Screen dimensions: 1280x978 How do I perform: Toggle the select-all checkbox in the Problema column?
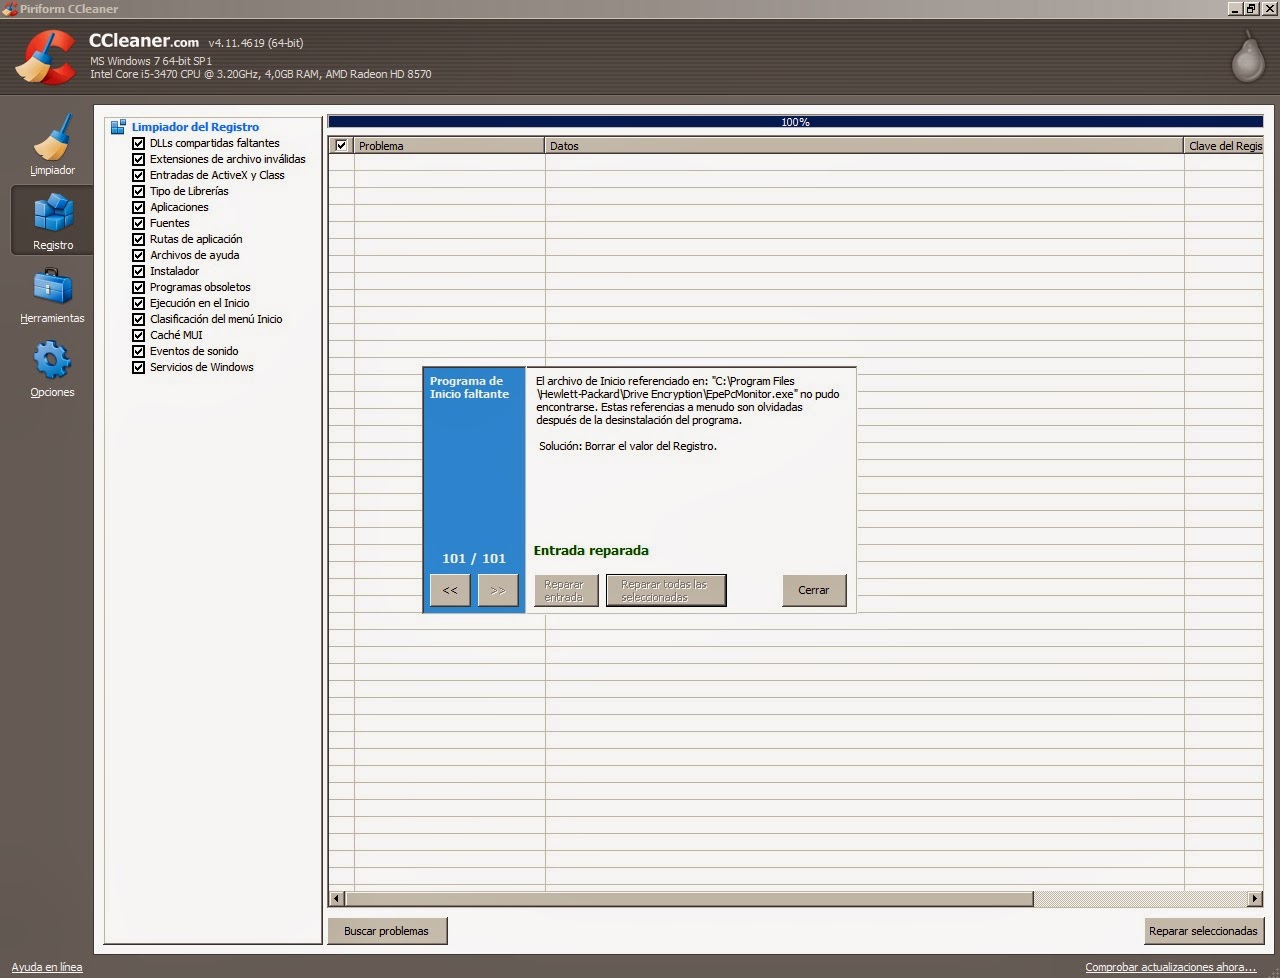(x=340, y=145)
